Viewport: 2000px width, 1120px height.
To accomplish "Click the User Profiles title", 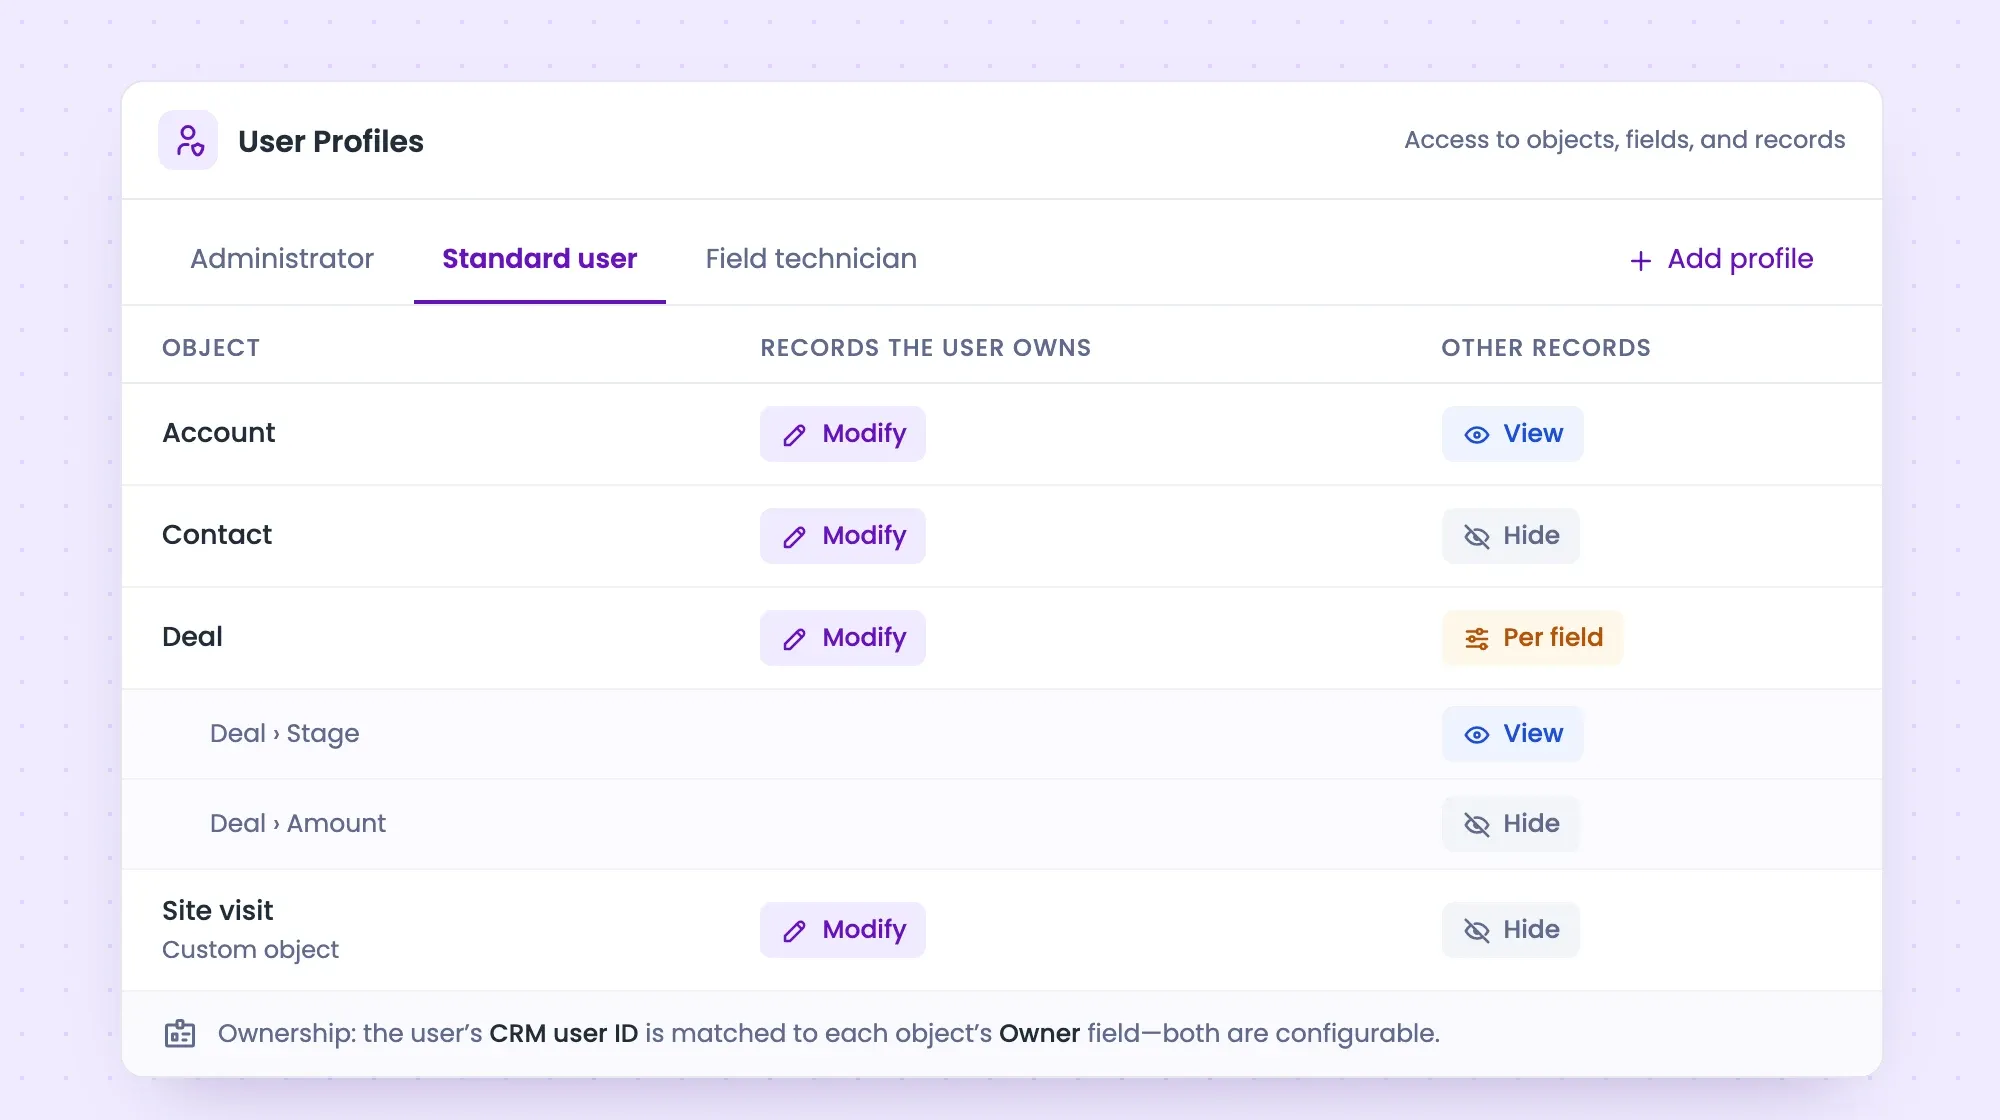I will [331, 141].
